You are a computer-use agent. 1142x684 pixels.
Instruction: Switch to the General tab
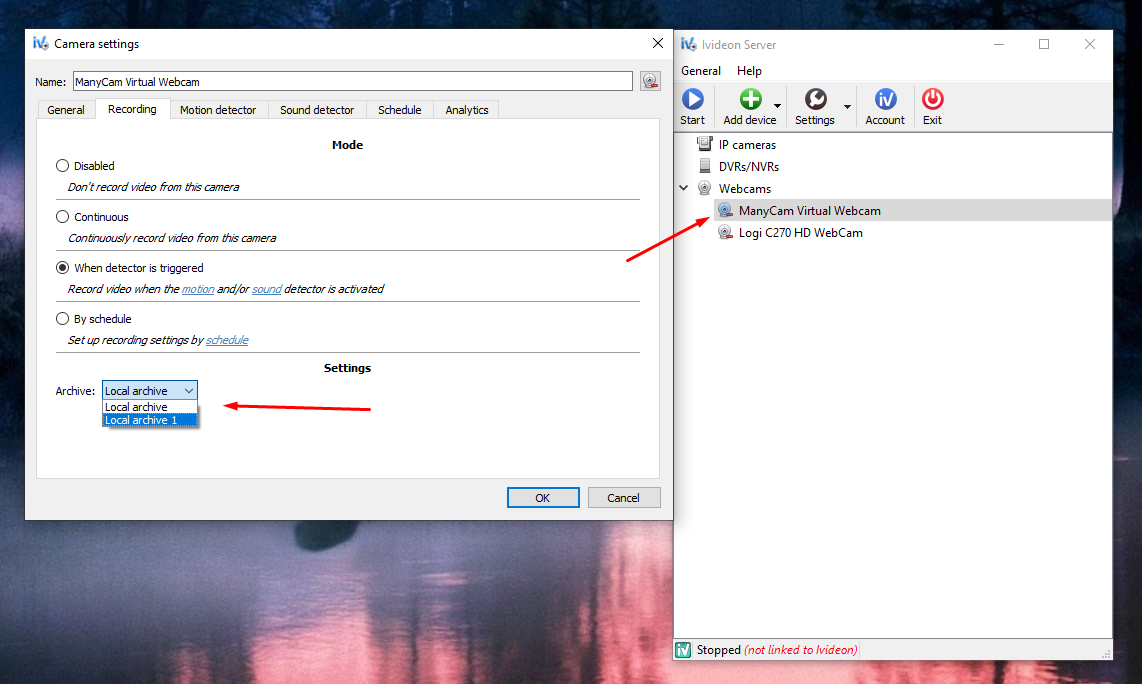pyautogui.click(x=66, y=110)
